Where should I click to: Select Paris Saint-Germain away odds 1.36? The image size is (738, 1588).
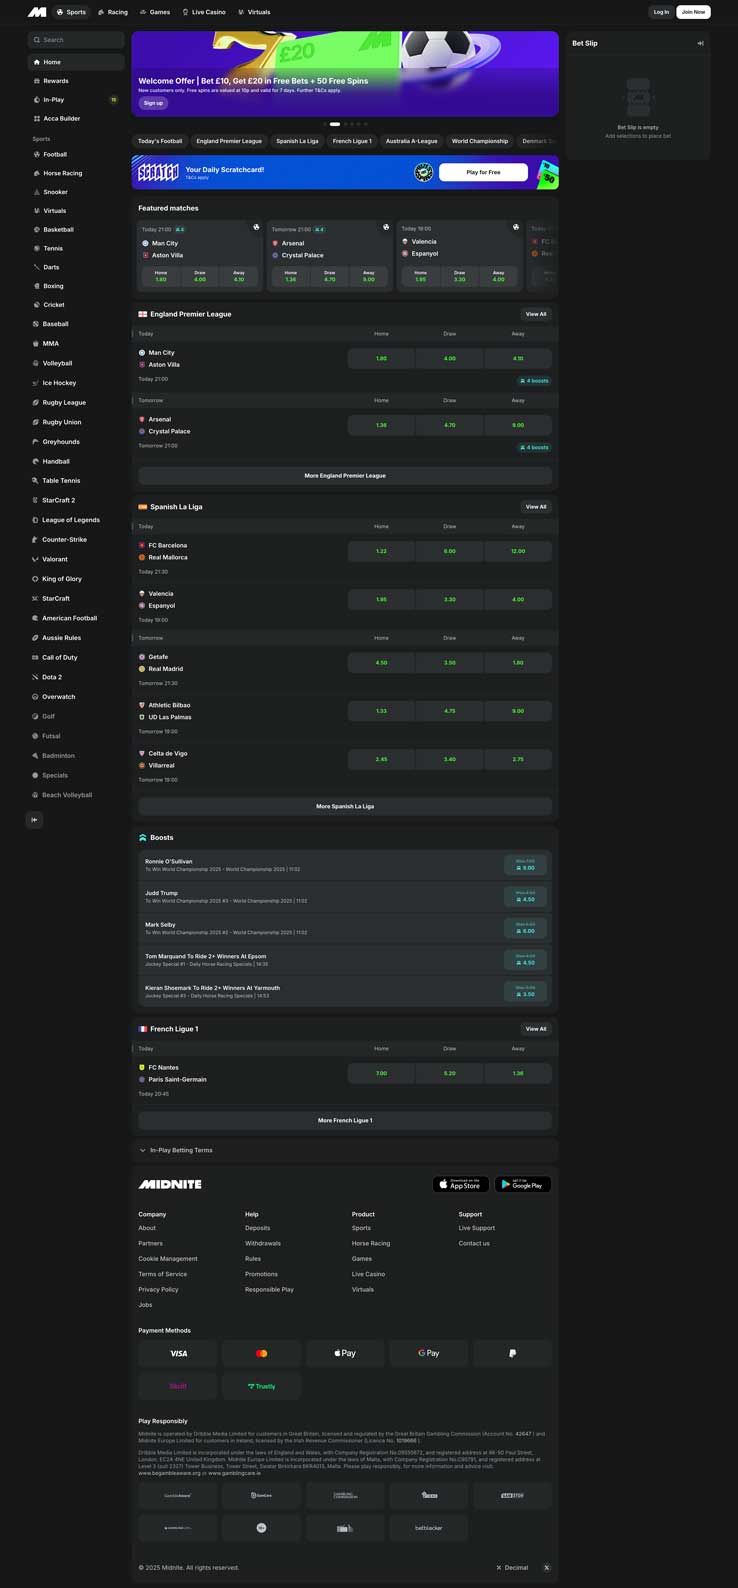pos(518,1073)
